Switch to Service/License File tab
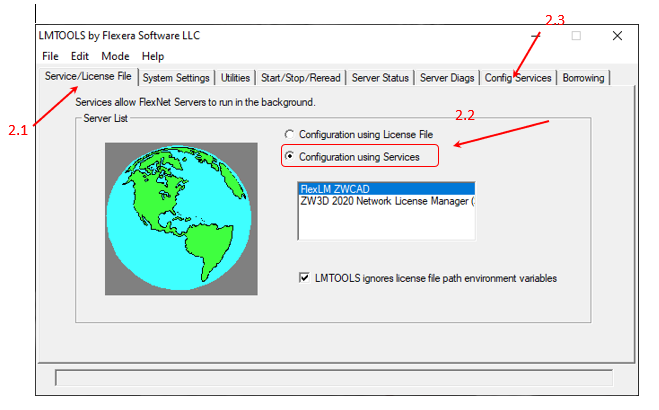The width and height of the screenshot is (659, 410). point(88,76)
